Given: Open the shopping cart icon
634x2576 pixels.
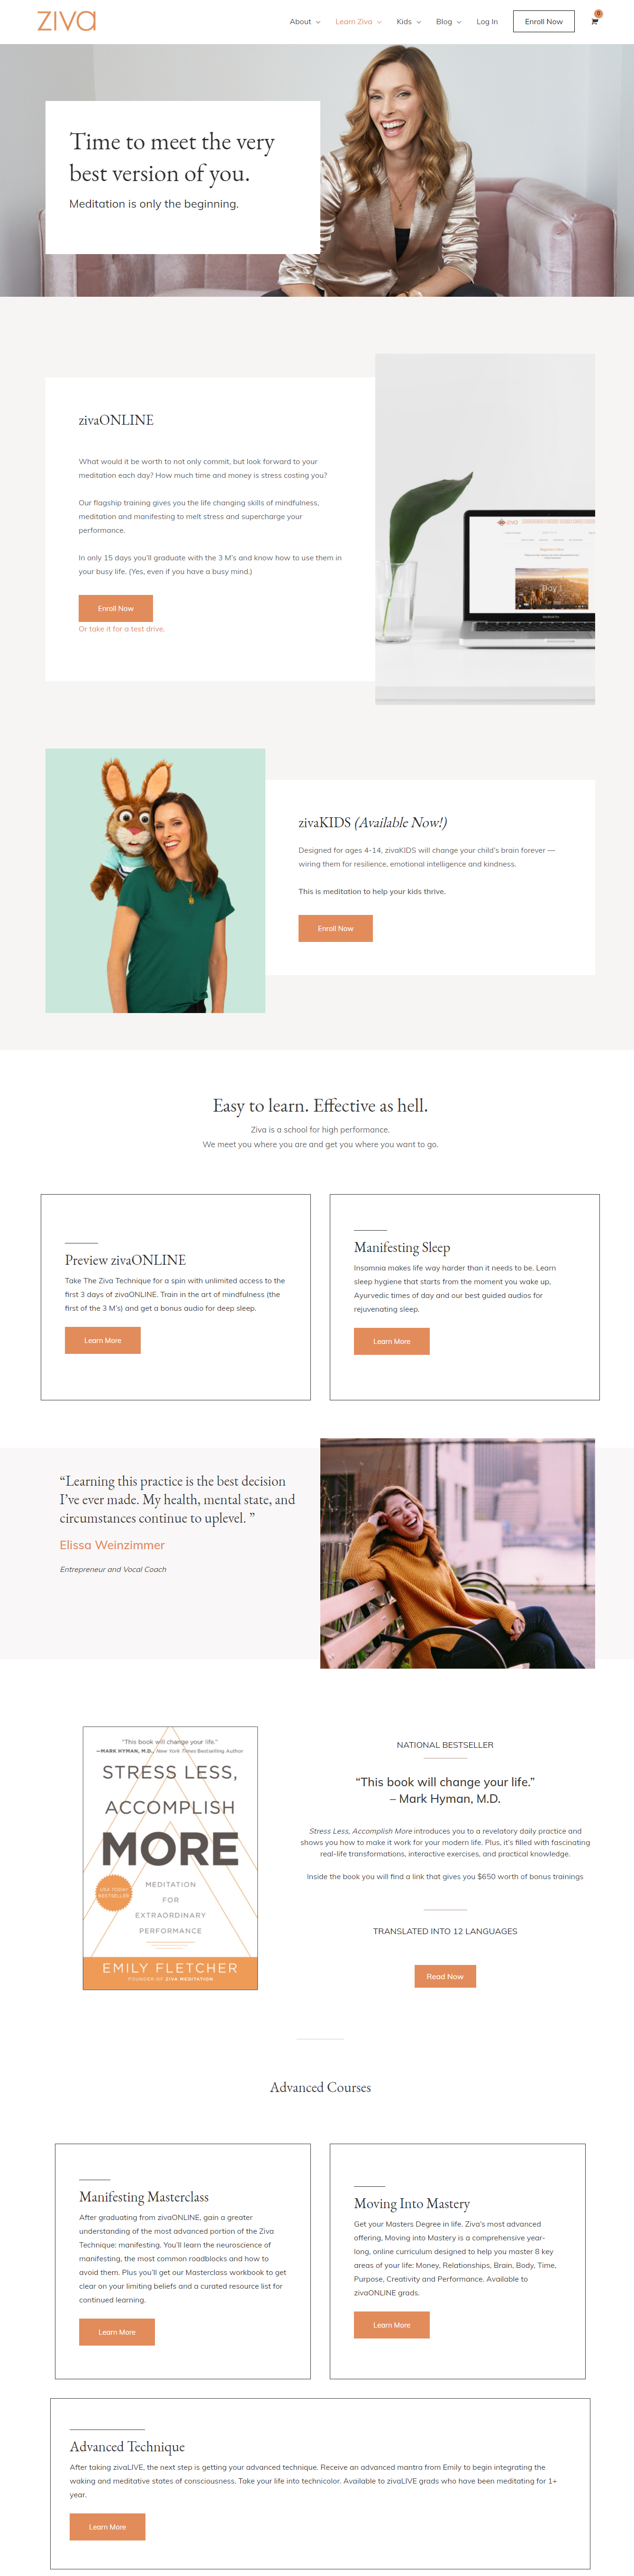Looking at the screenshot, I should point(594,21).
